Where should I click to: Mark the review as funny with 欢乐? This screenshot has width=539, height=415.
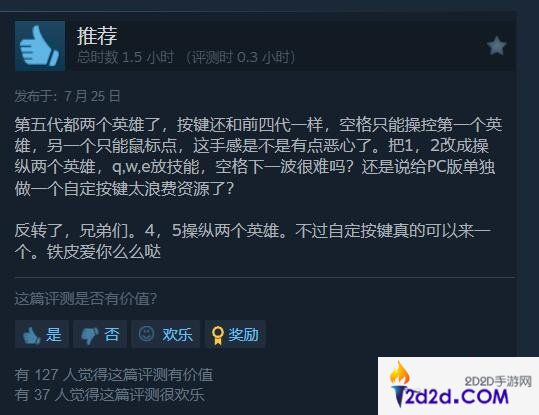pos(165,334)
